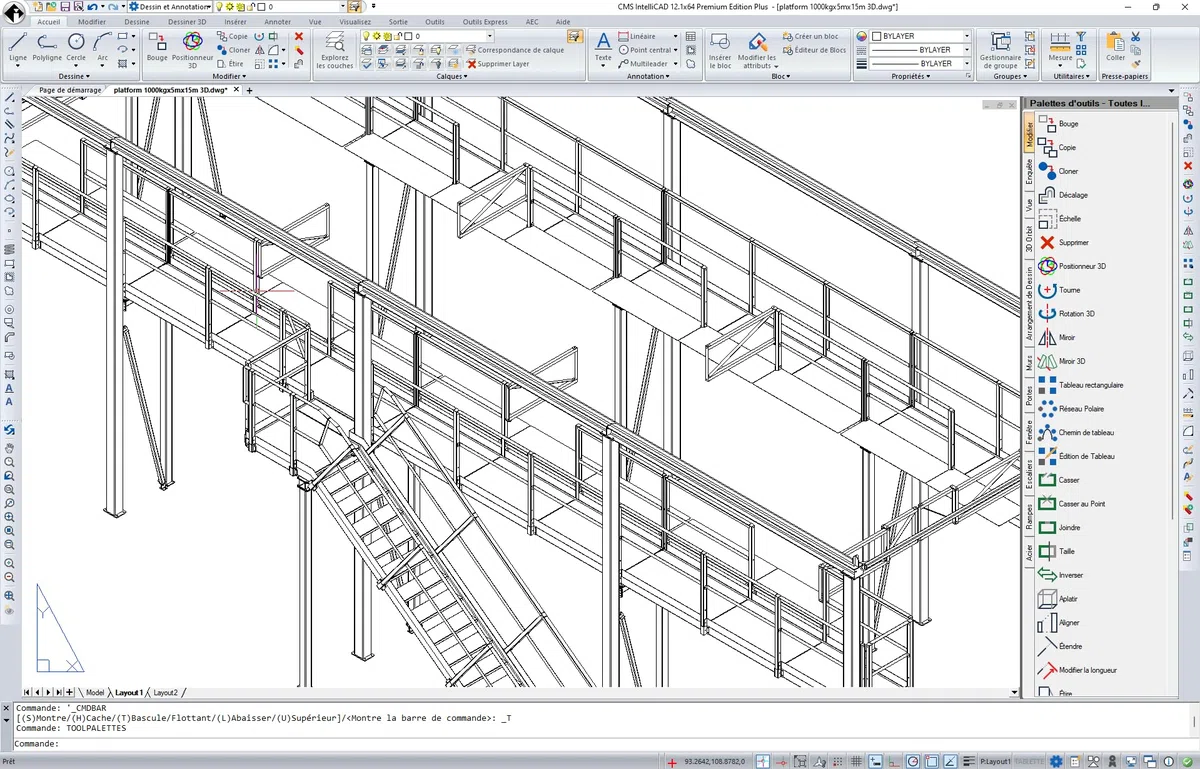Click the Copie button in Modifier panel
The image size is (1200, 769).
click(233, 36)
